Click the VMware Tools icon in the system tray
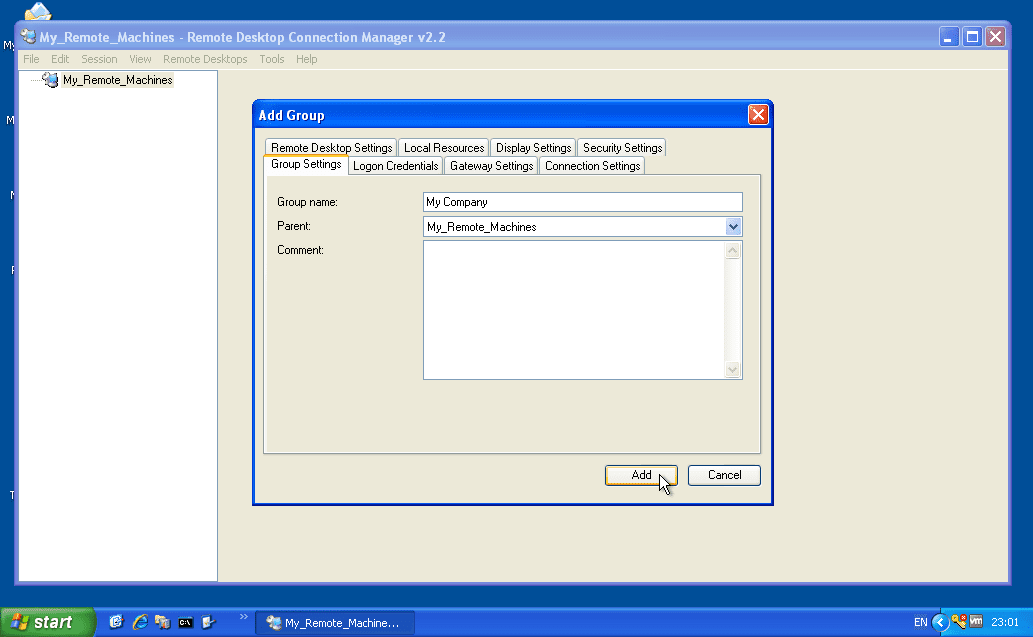The width and height of the screenshot is (1033, 637). point(975,621)
